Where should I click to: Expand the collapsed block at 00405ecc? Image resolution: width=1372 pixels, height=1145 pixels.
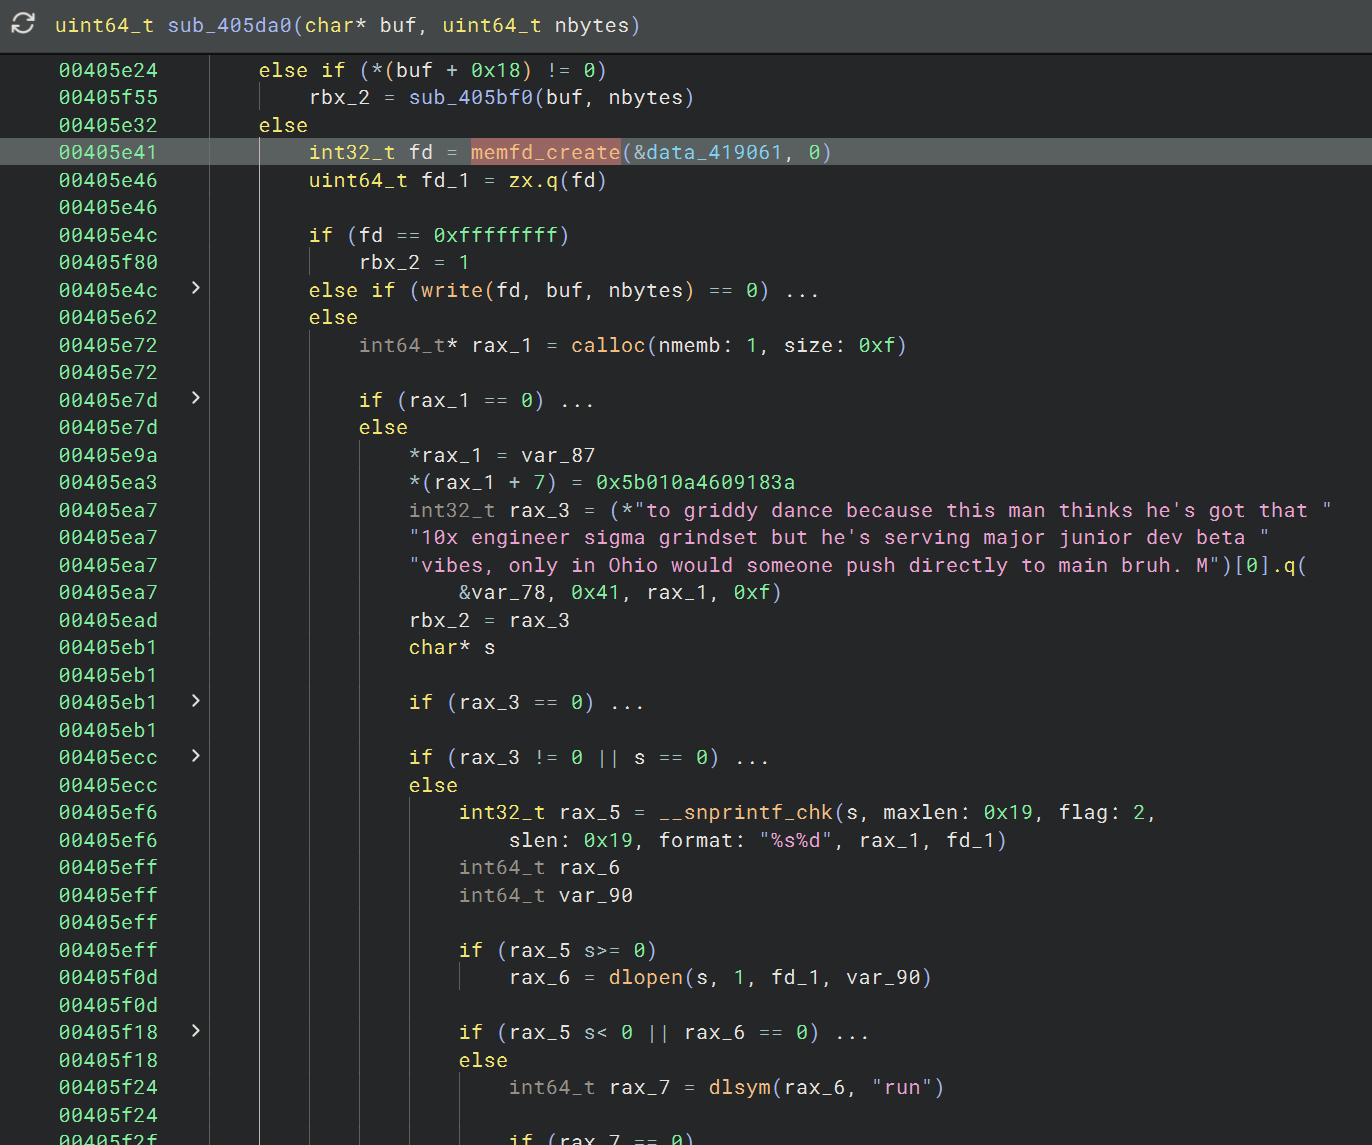(195, 756)
